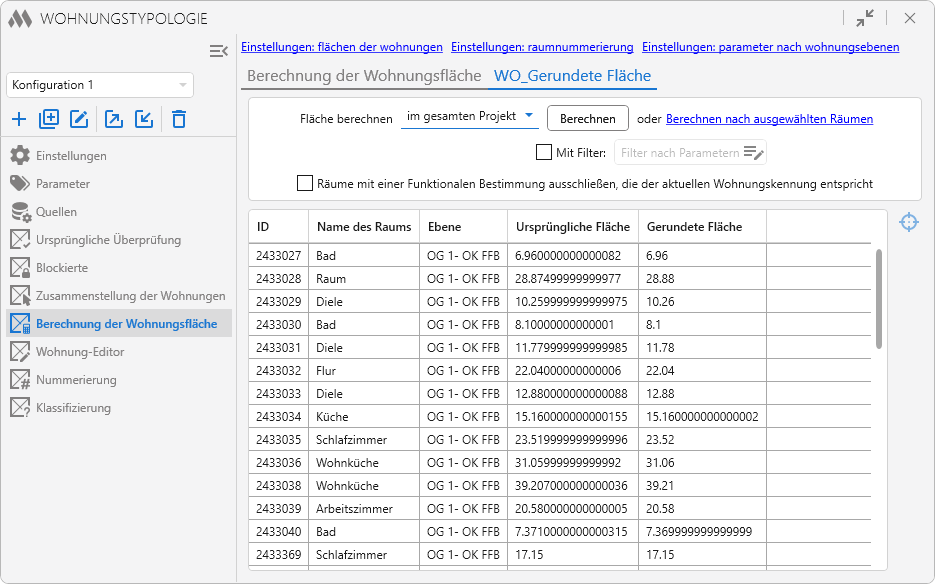Open Wohnung-Editor in the sidebar
The width and height of the screenshot is (935, 584).
pos(80,352)
